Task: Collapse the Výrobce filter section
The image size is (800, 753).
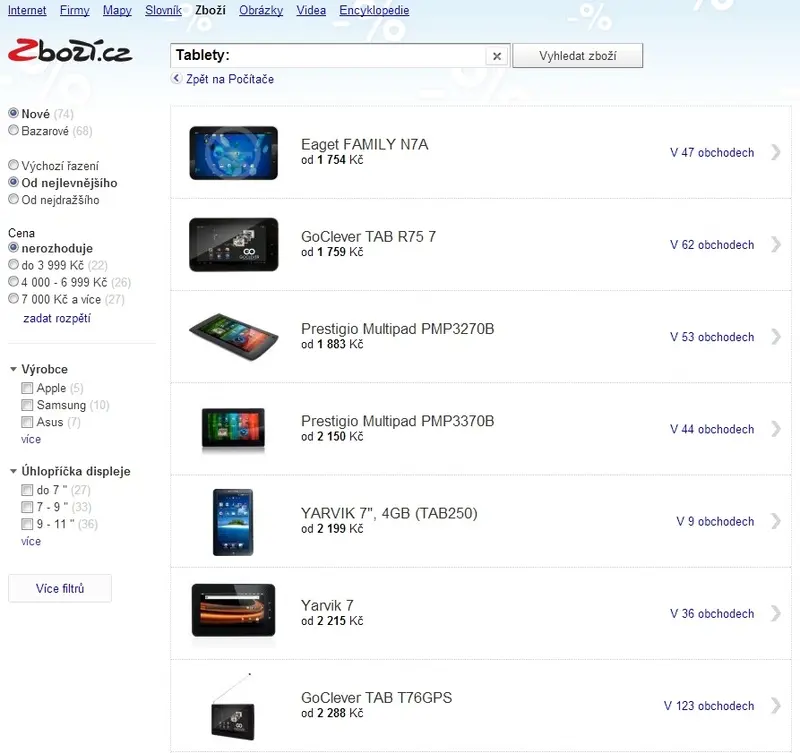Action: coord(13,369)
